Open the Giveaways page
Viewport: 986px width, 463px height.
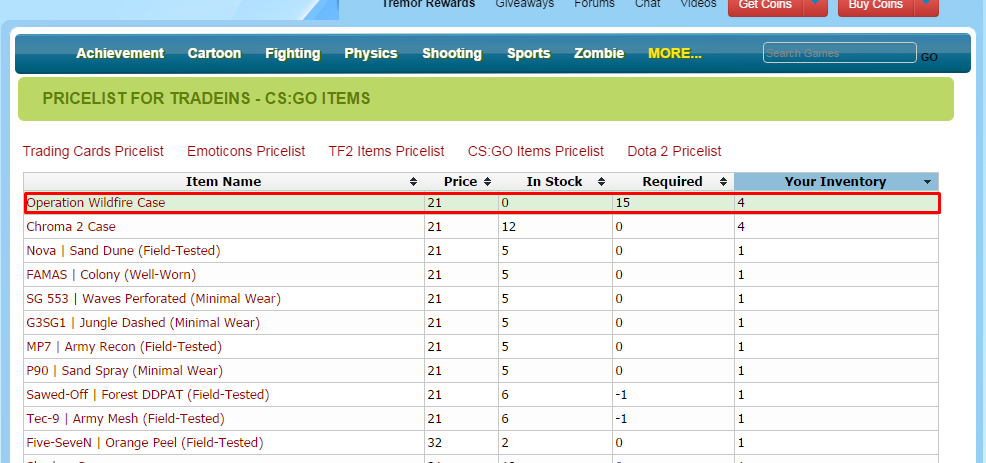524,4
